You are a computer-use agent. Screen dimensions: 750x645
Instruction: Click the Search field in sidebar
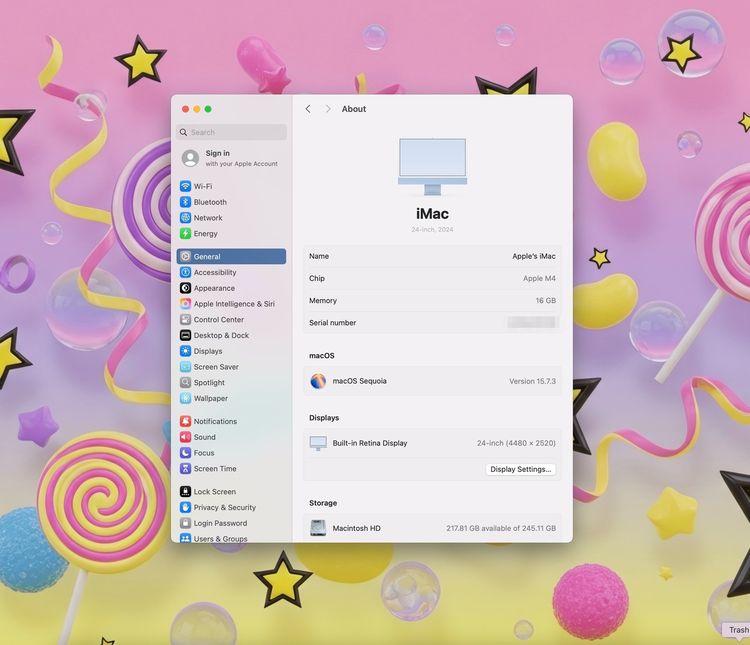pyautogui.click(x=232, y=132)
